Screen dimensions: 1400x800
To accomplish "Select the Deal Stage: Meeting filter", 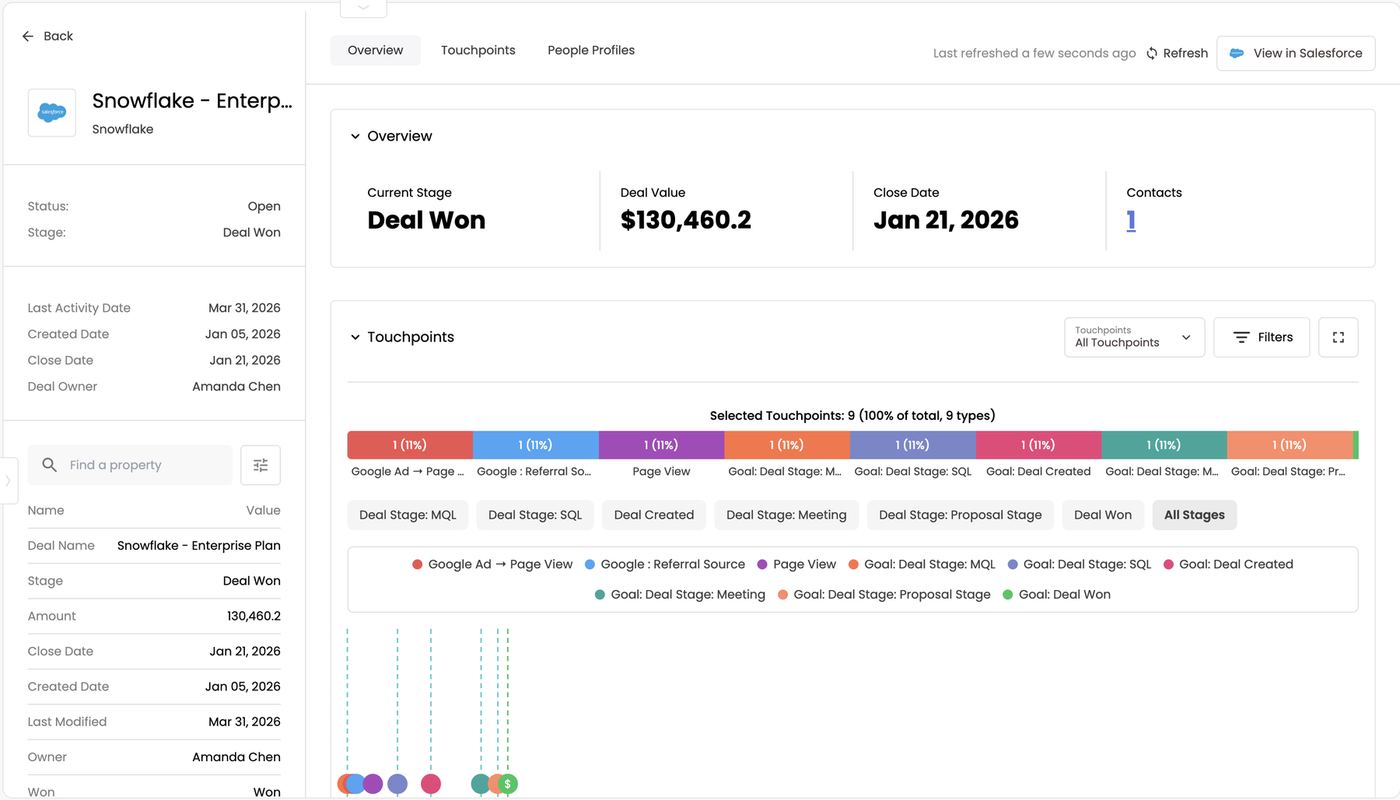I will pyautogui.click(x=786, y=515).
